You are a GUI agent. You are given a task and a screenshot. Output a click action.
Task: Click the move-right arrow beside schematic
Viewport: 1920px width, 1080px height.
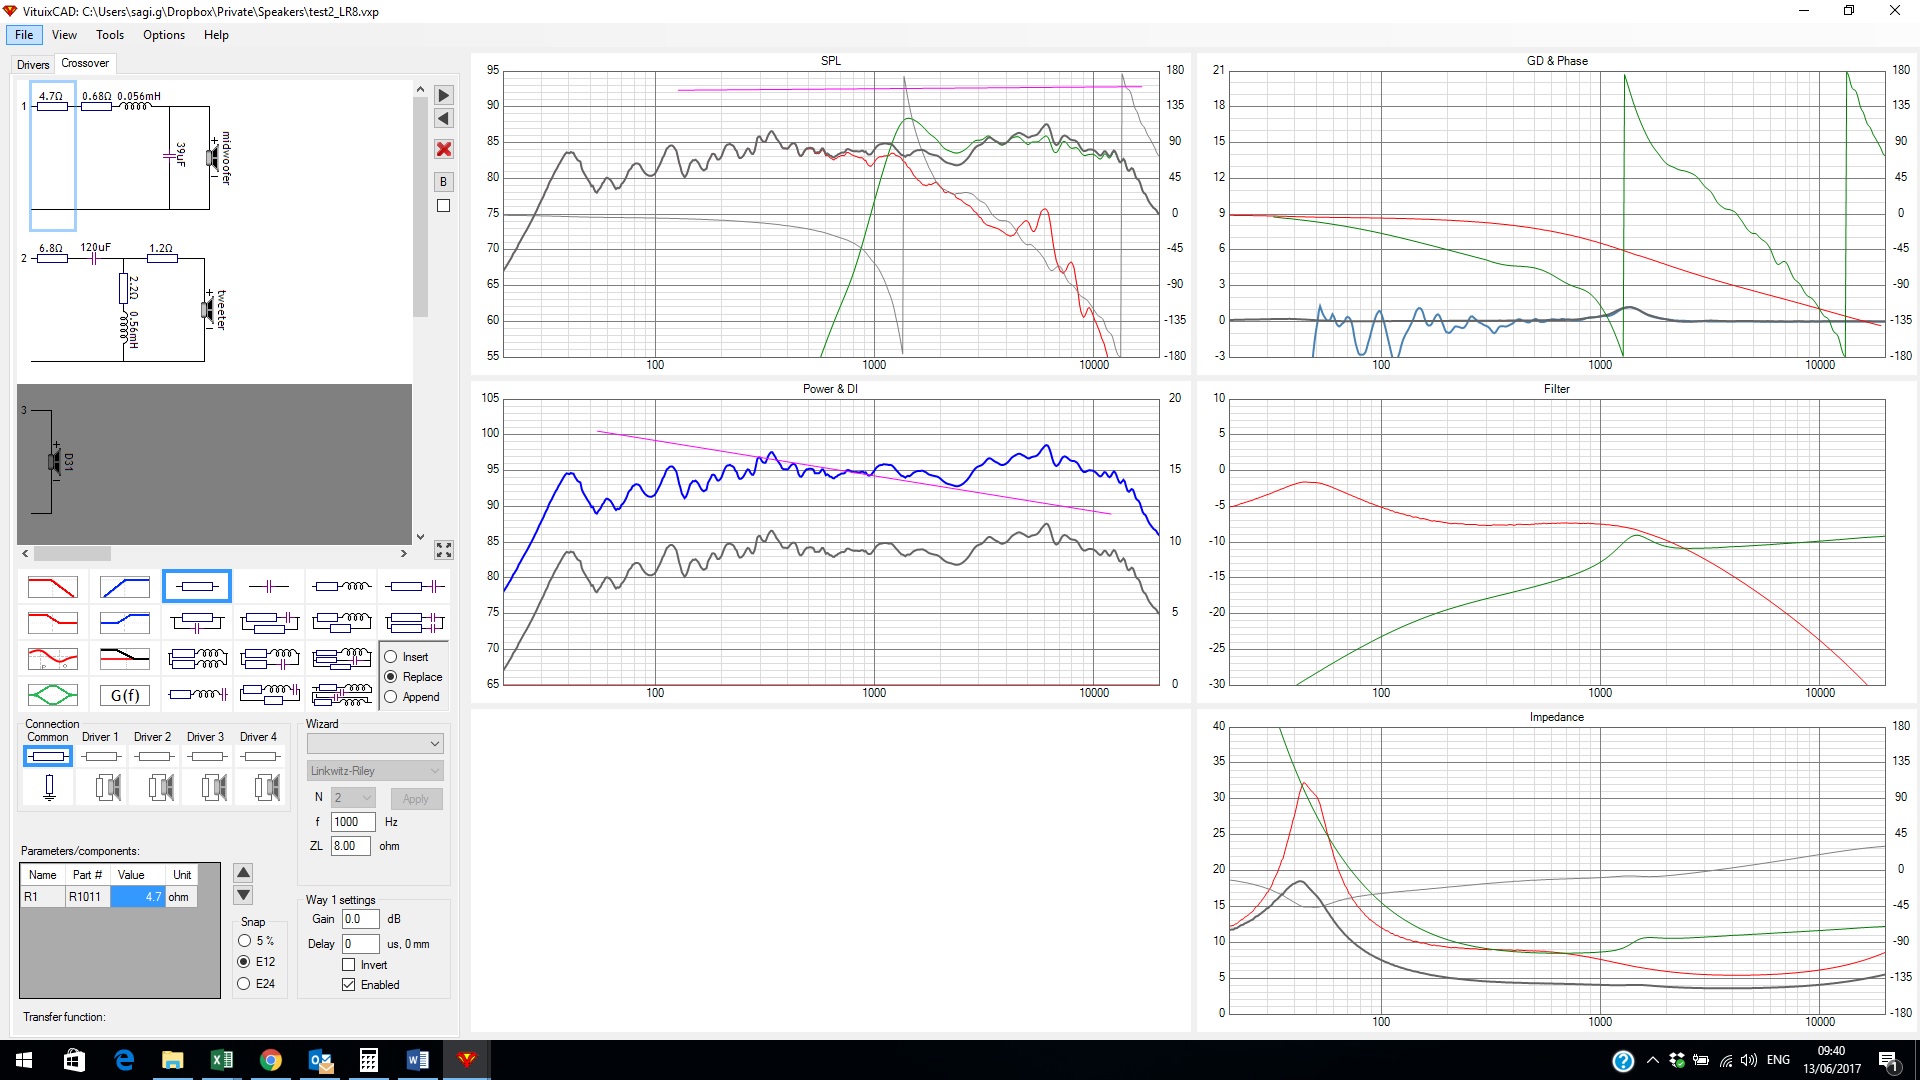444,96
